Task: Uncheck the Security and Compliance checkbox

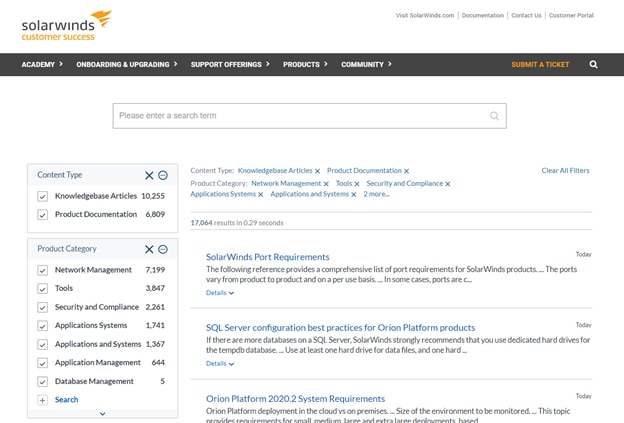Action: point(43,307)
